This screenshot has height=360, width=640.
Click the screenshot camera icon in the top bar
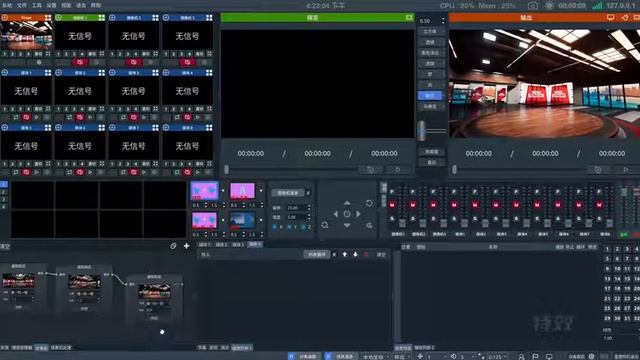533,6
